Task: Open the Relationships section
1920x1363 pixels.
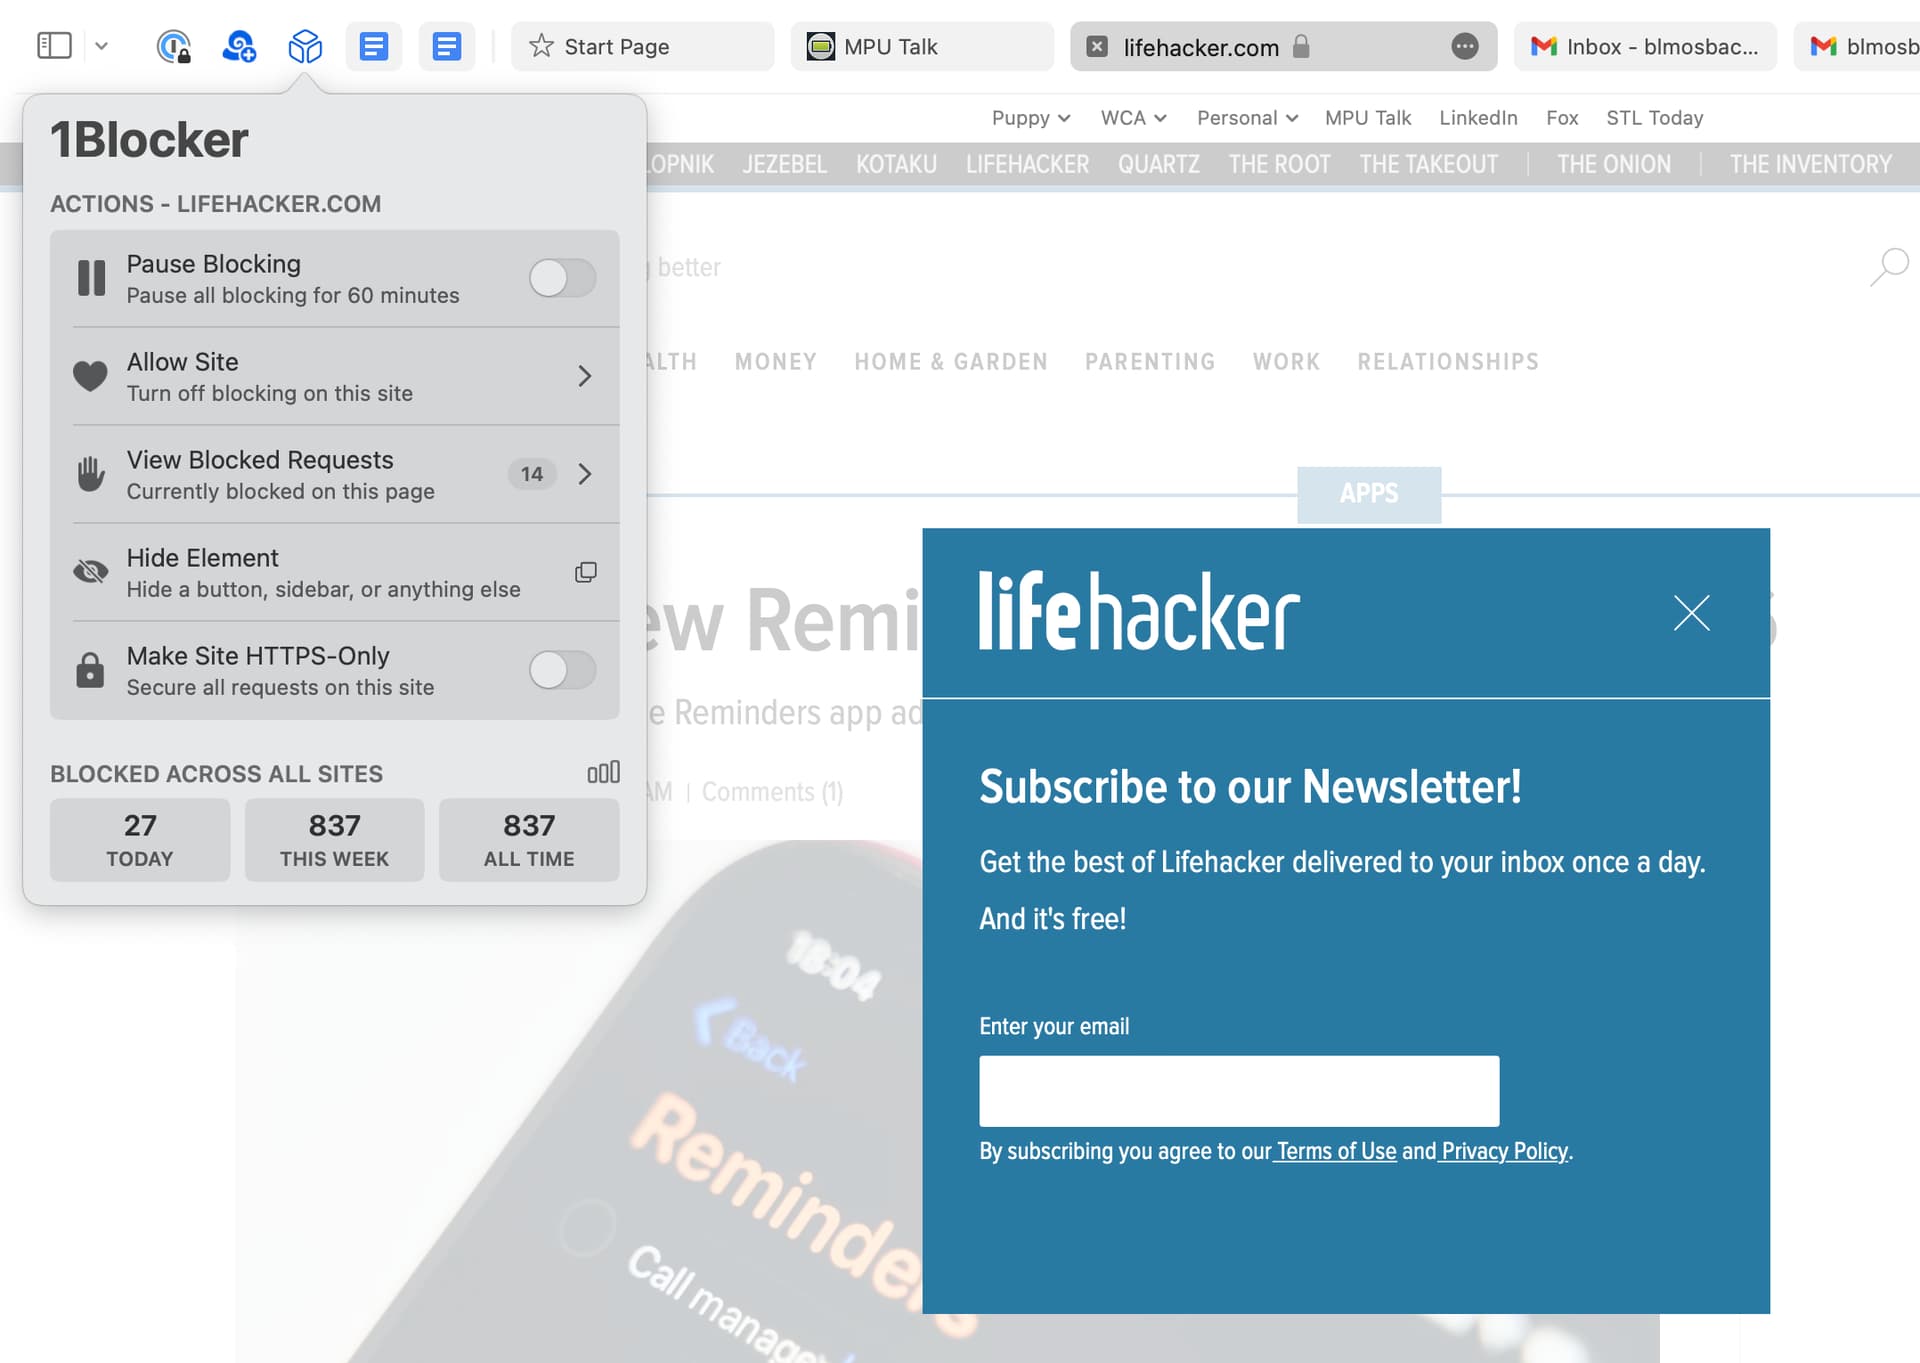Action: click(1448, 362)
